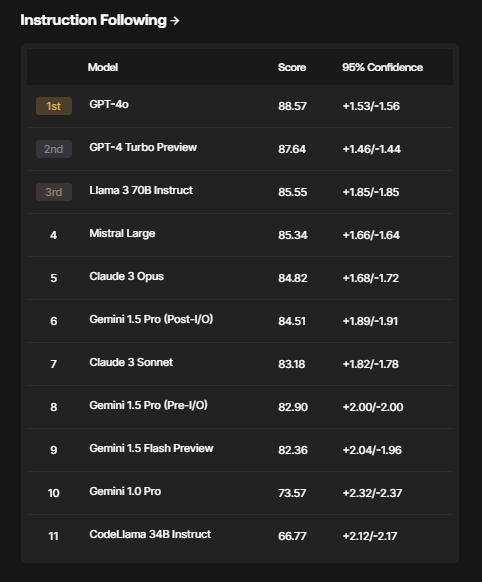Select GPT-4 Turbo Preview model name
Viewport: 482px width, 582px height.
coord(143,147)
